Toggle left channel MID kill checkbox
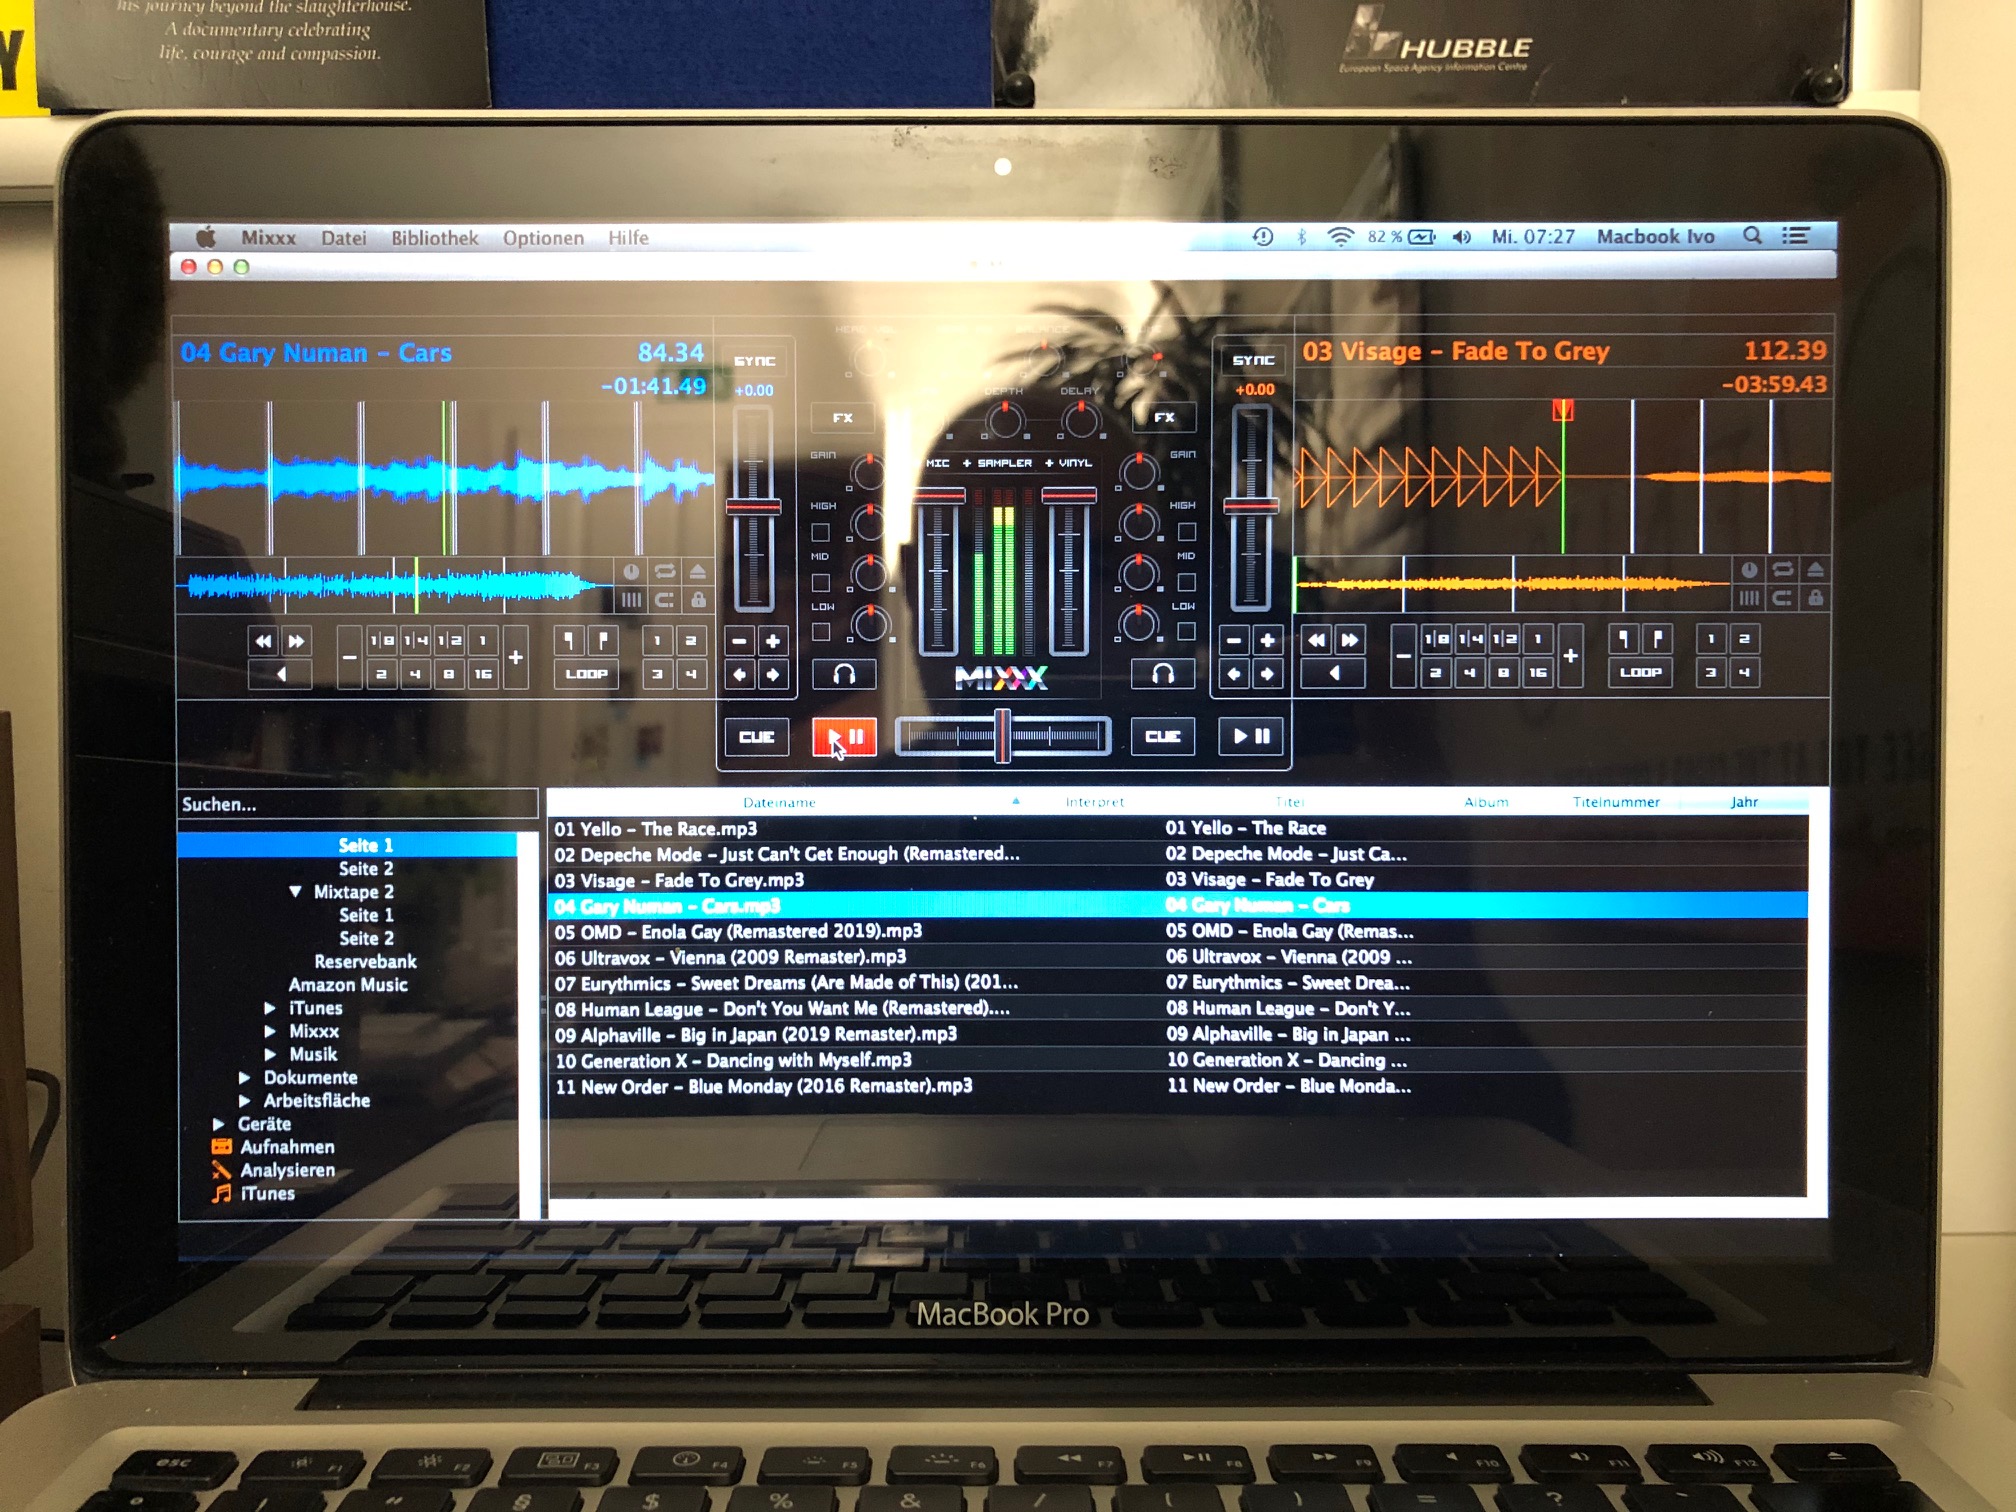 820,582
